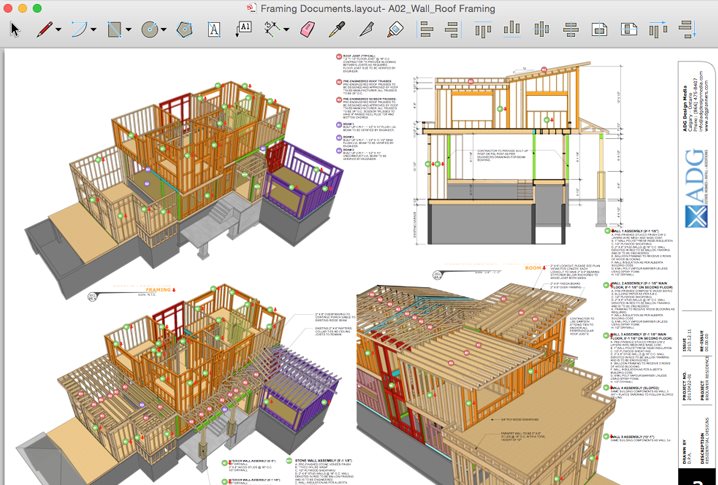The height and width of the screenshot is (485, 718).
Task: Activate the Text tool
Action: pos(213,29)
